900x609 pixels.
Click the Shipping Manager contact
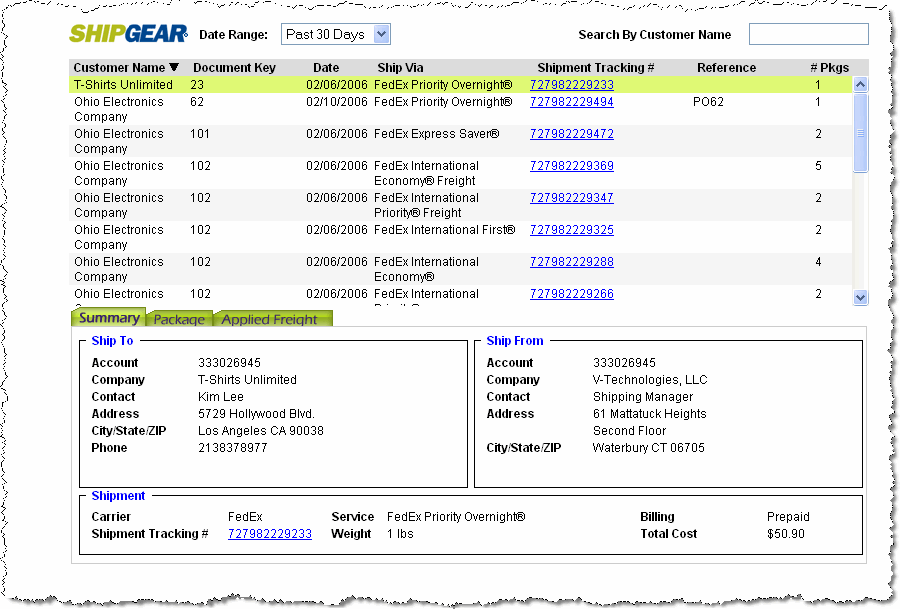coord(643,397)
